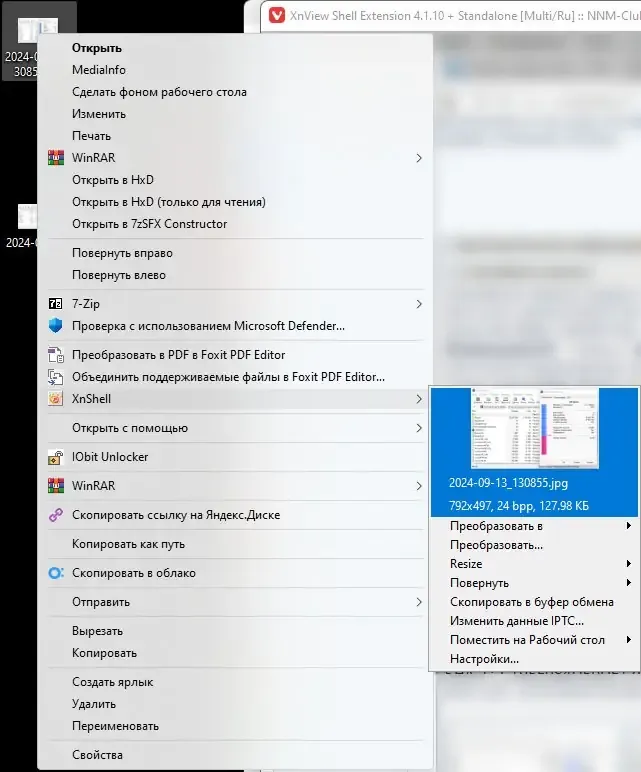Click Преобразовать... in XnShell submenu
The width and height of the screenshot is (641, 772).
click(534, 545)
